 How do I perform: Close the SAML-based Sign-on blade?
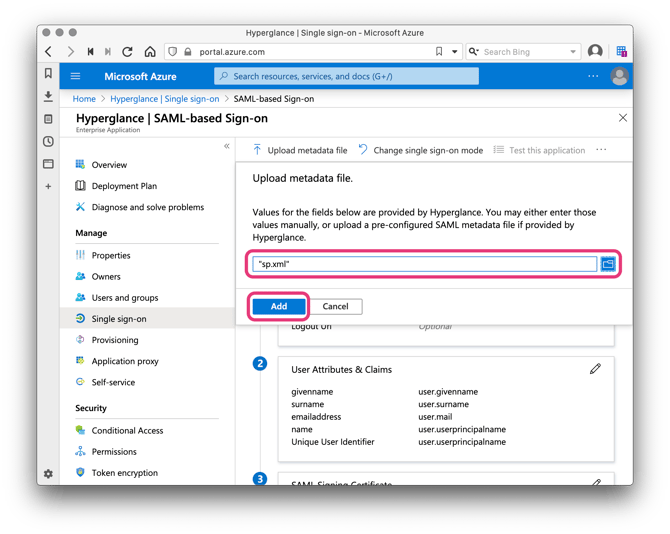[622, 118]
